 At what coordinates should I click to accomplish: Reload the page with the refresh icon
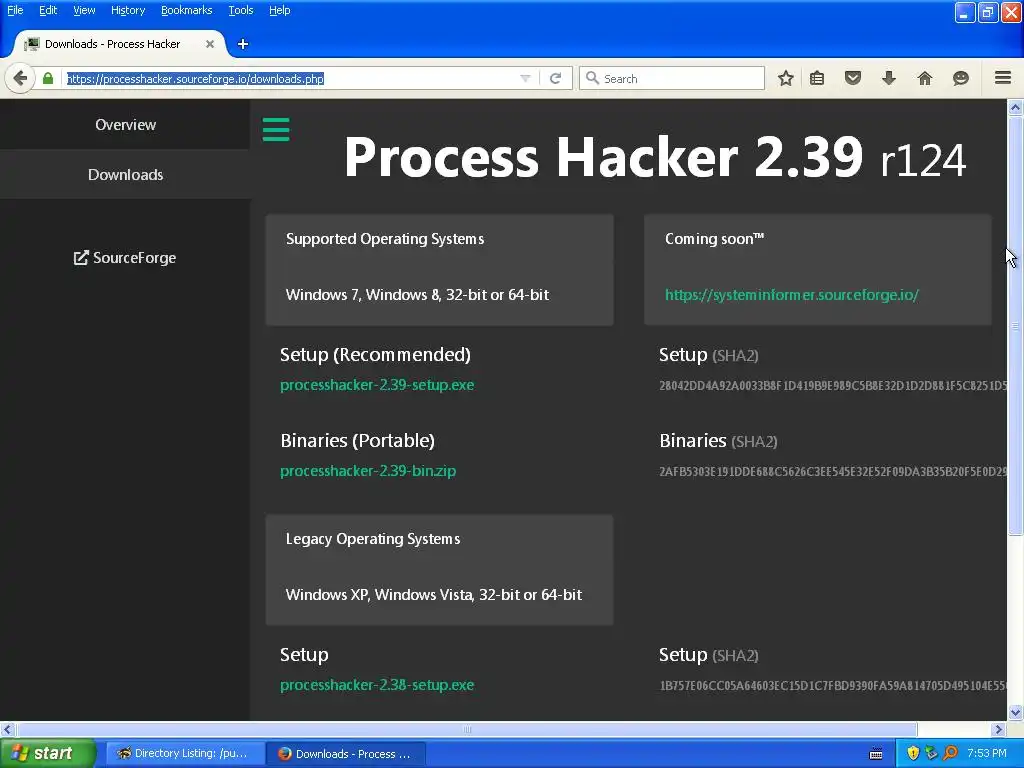pos(556,78)
